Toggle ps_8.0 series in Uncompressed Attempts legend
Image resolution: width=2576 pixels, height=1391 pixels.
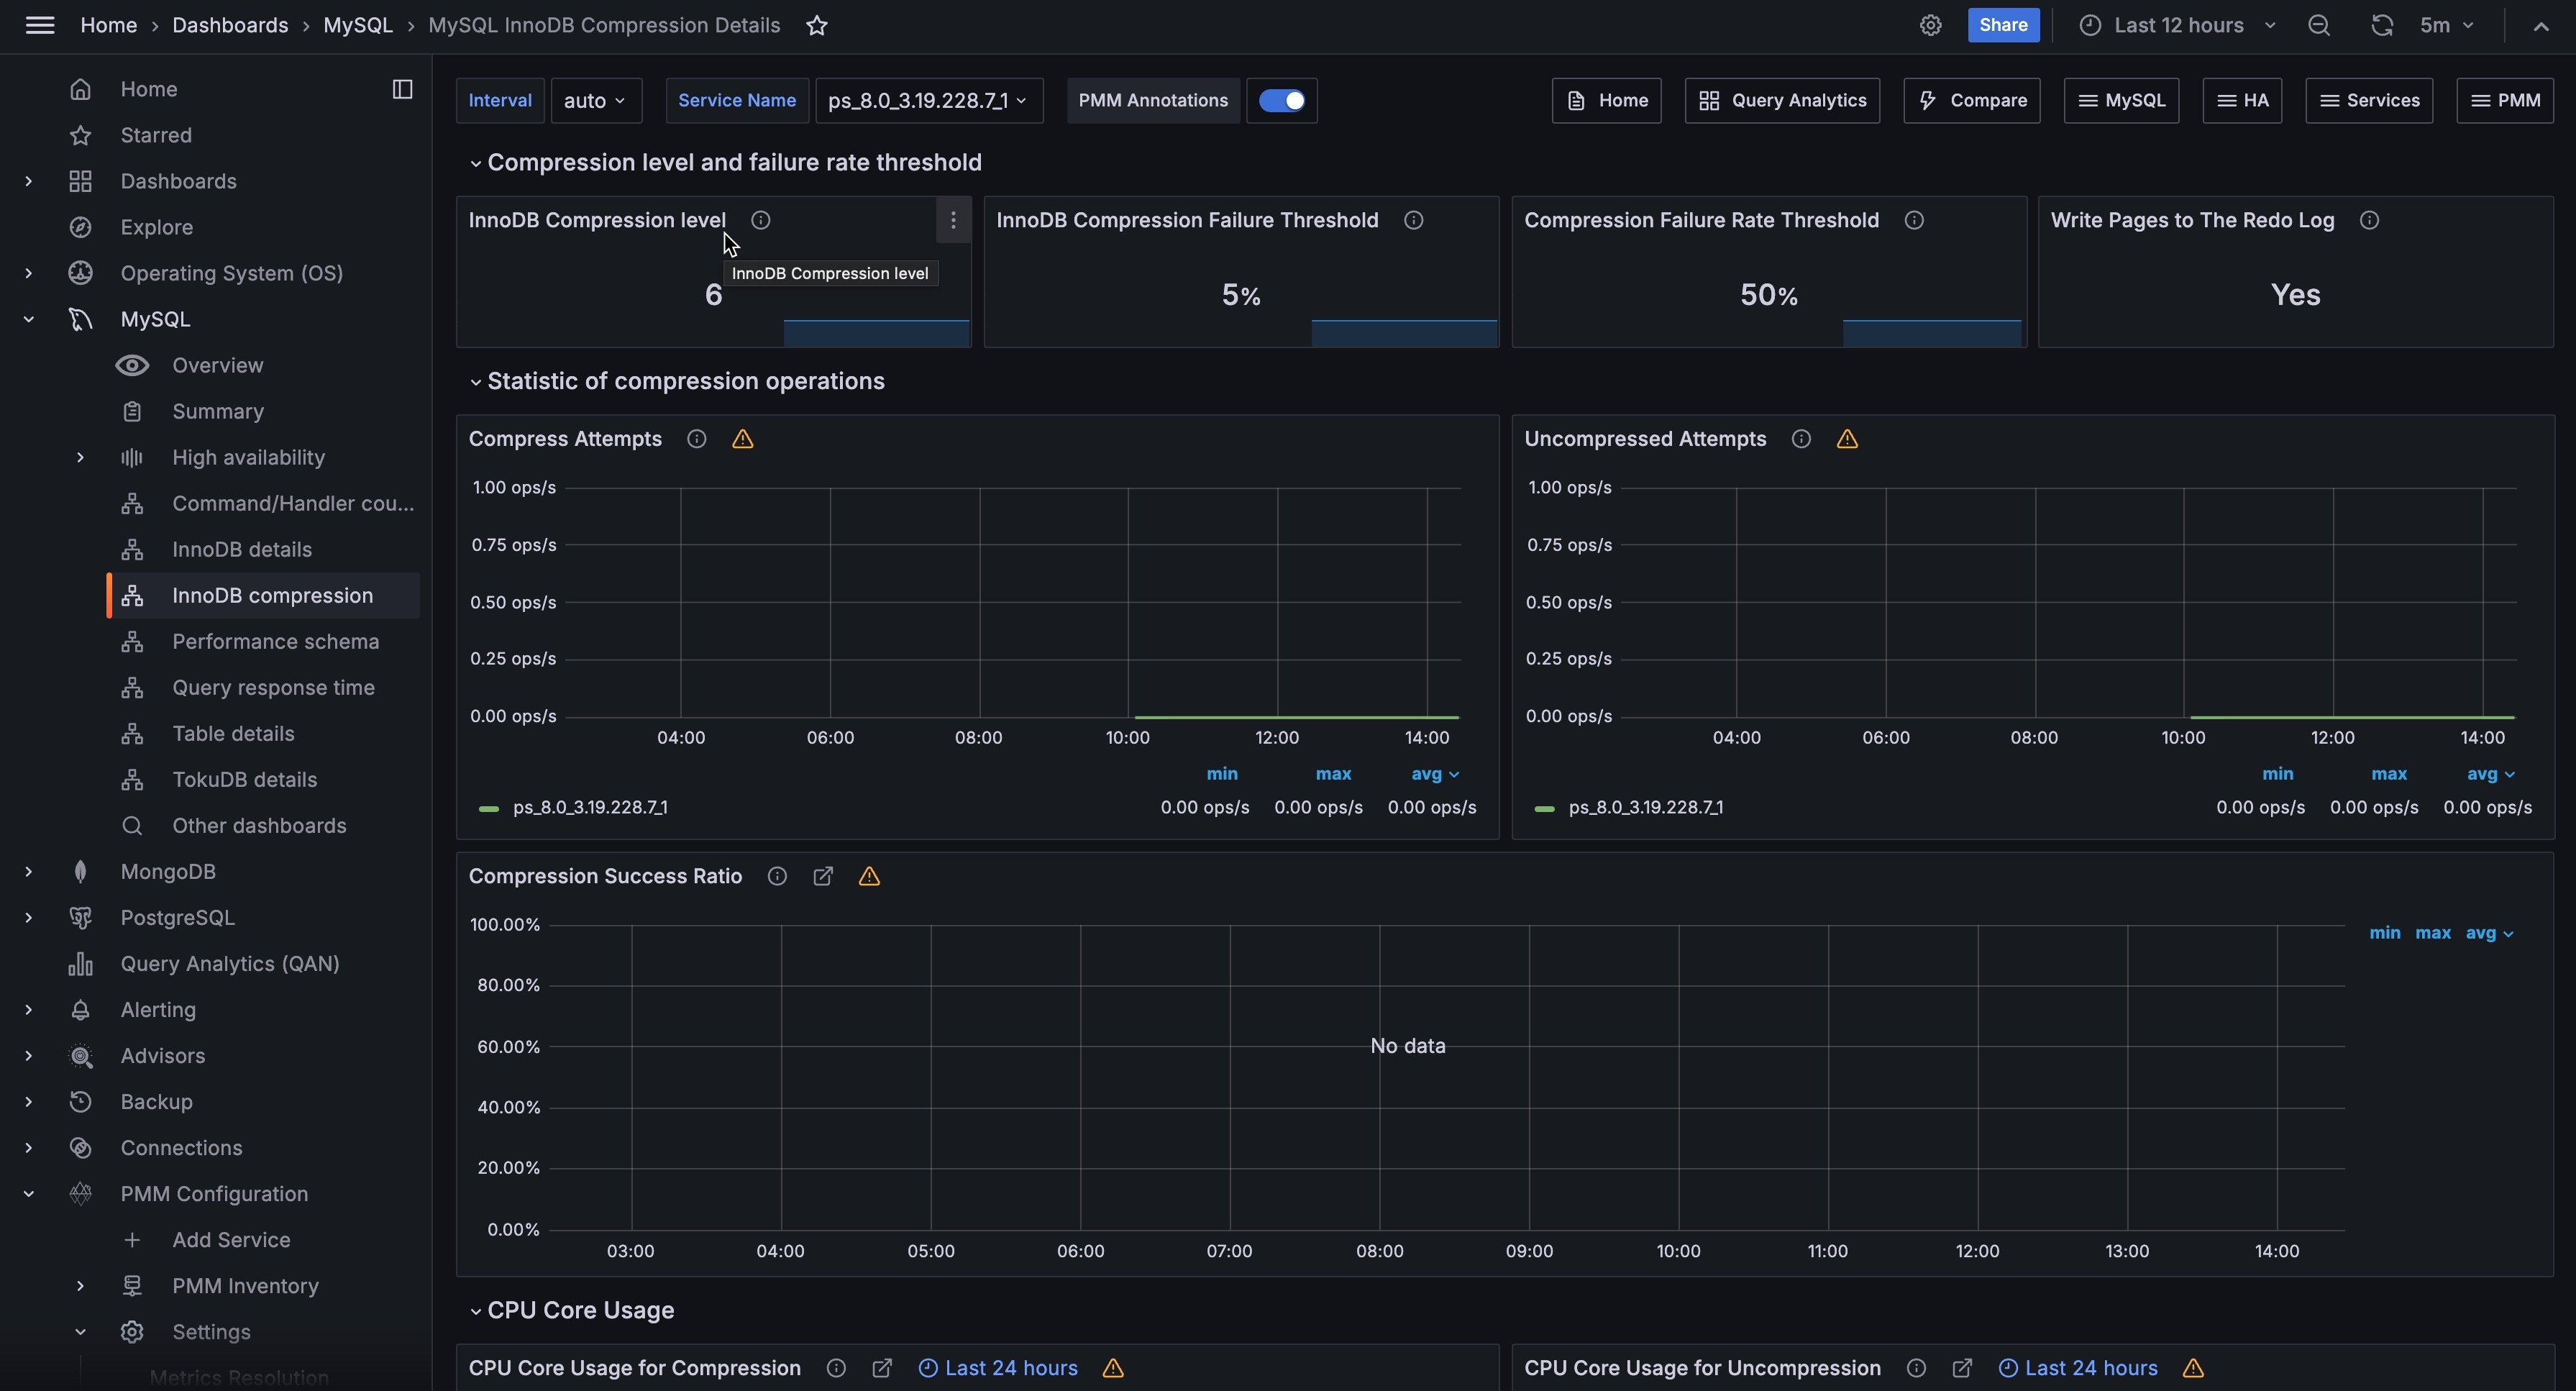pos(1645,808)
